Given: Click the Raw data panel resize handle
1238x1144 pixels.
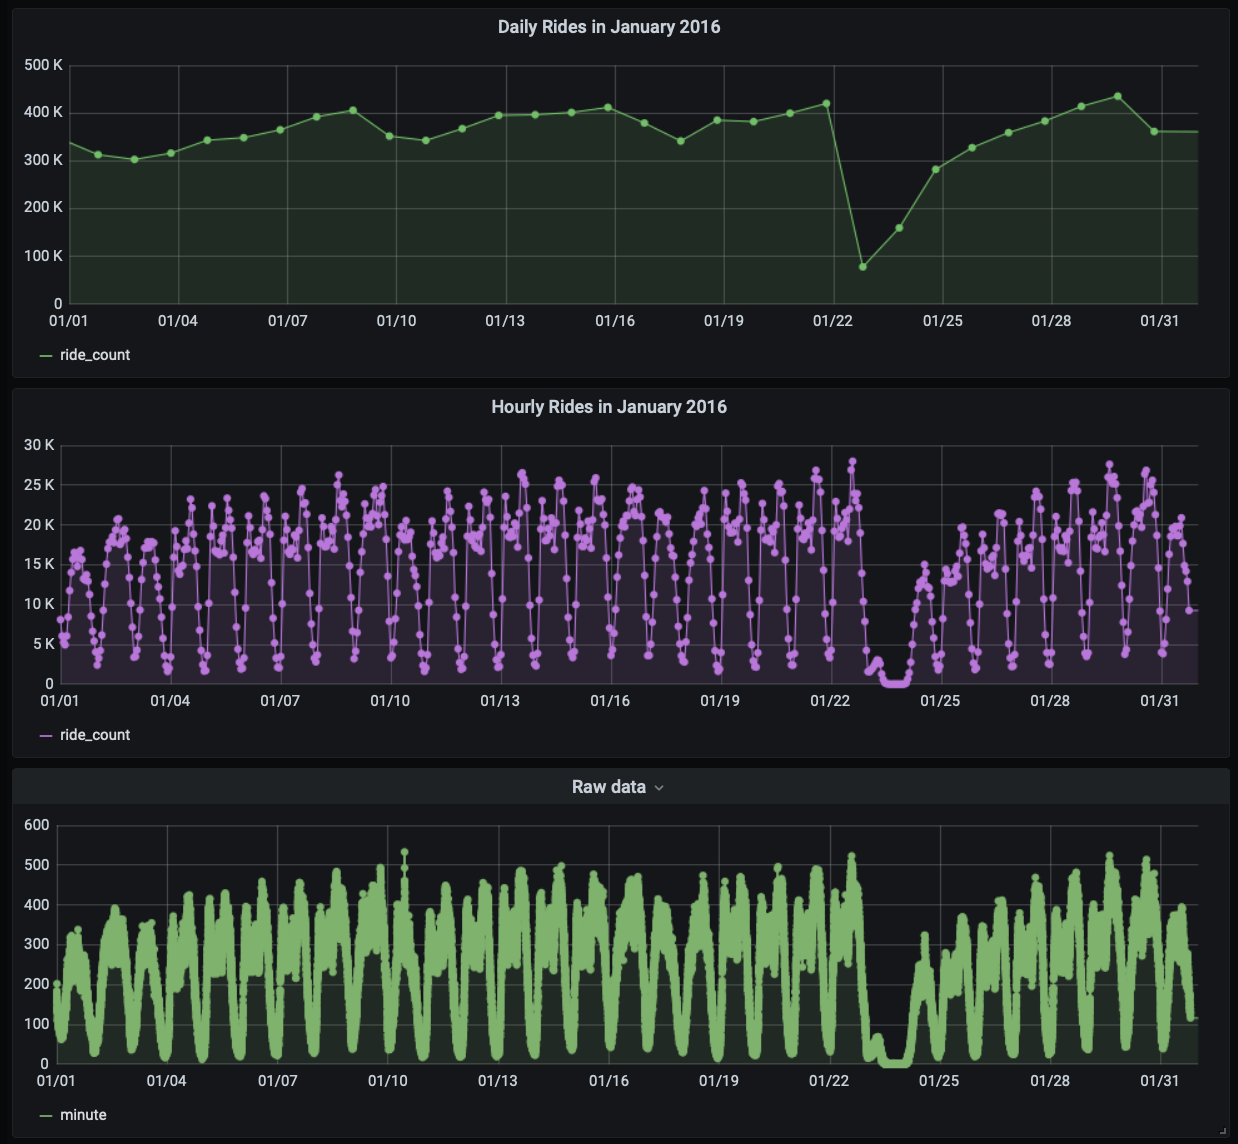Looking at the screenshot, I should [1224, 1130].
